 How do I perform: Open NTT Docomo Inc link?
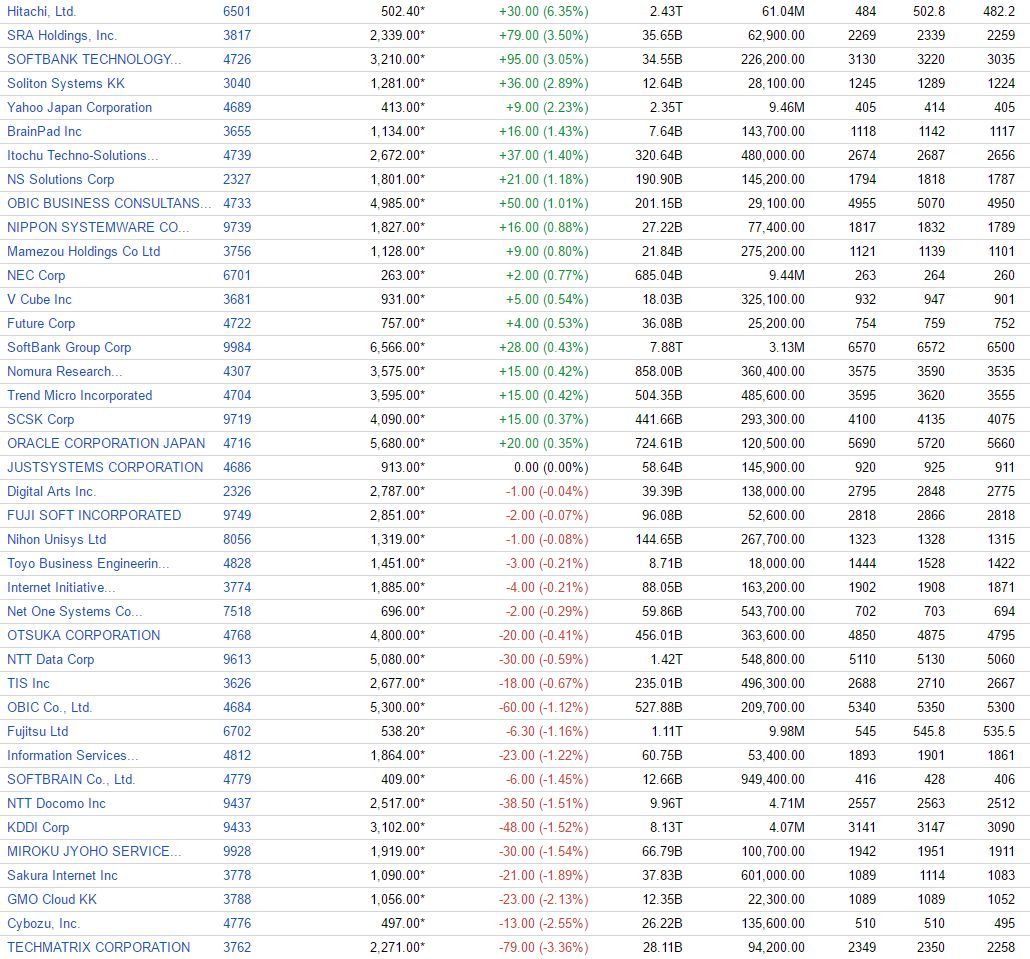(56, 803)
